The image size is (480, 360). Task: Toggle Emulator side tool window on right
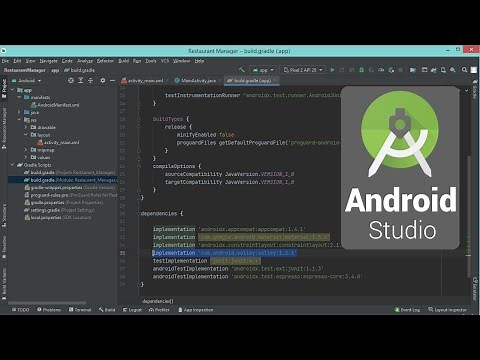(475, 289)
